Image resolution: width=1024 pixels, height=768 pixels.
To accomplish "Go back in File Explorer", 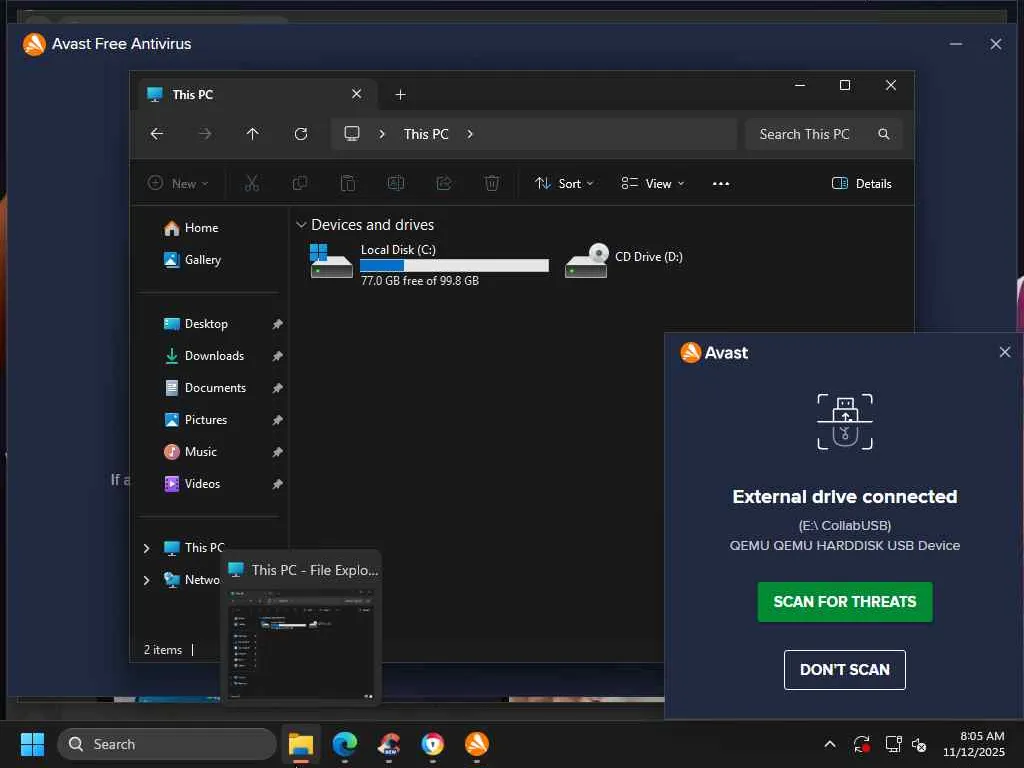I will (x=157, y=134).
